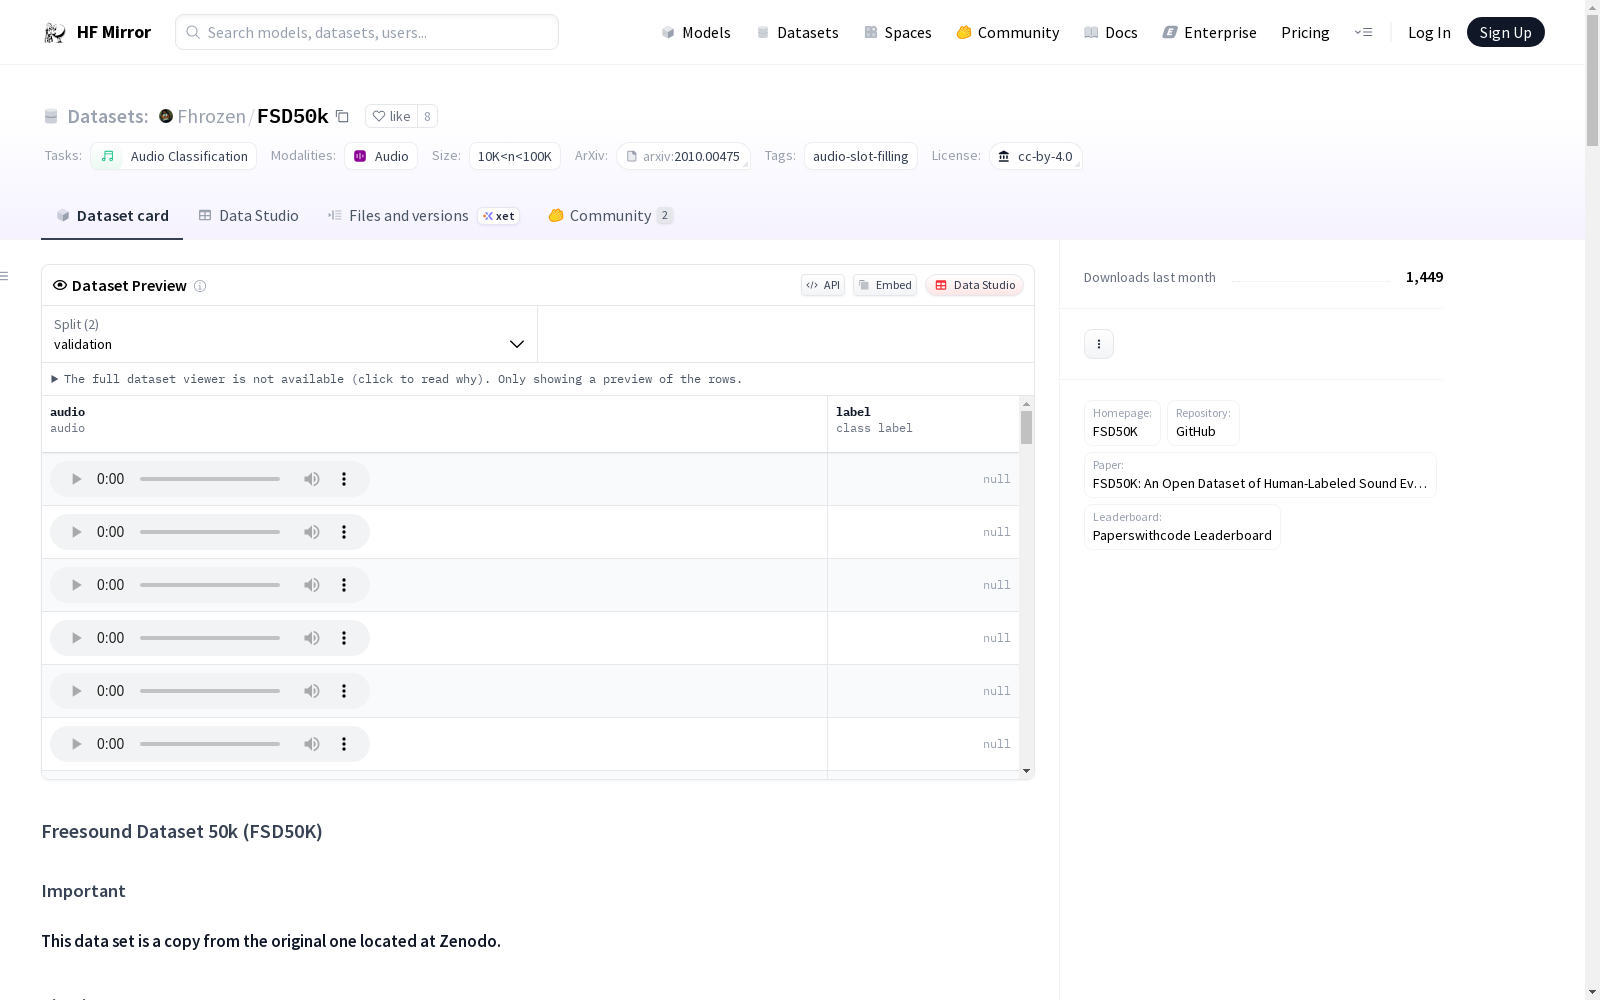Click the Sign Up button
Image resolution: width=1600 pixels, height=1000 pixels.
[x=1506, y=32]
